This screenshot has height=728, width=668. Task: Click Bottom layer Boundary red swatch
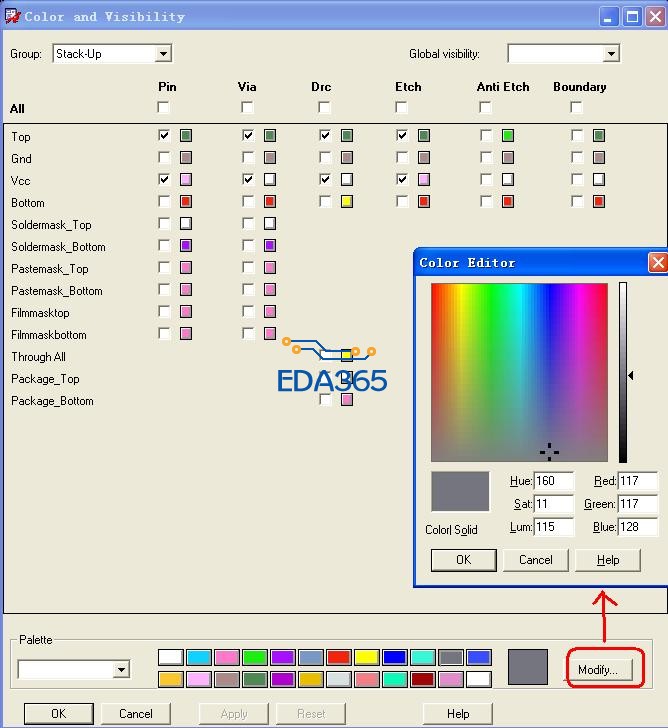[599, 202]
